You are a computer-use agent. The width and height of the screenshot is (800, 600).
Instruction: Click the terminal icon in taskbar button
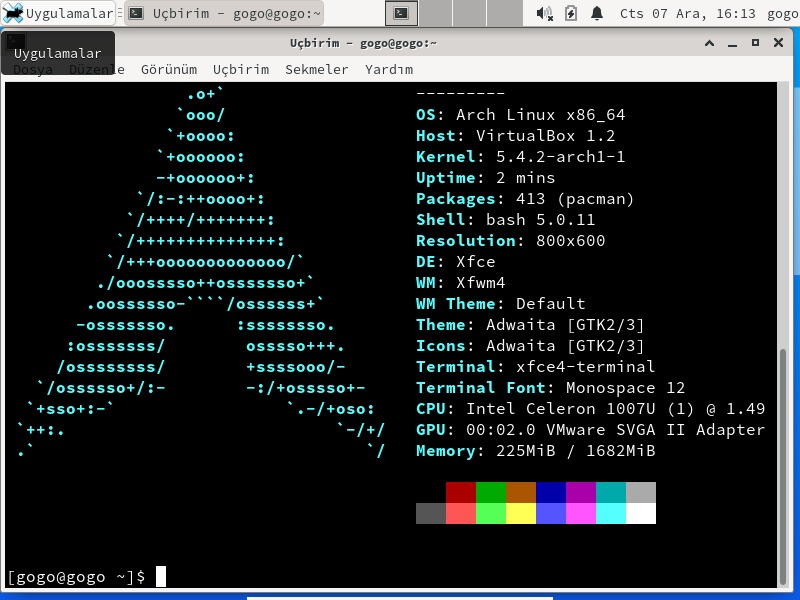[x=136, y=13]
